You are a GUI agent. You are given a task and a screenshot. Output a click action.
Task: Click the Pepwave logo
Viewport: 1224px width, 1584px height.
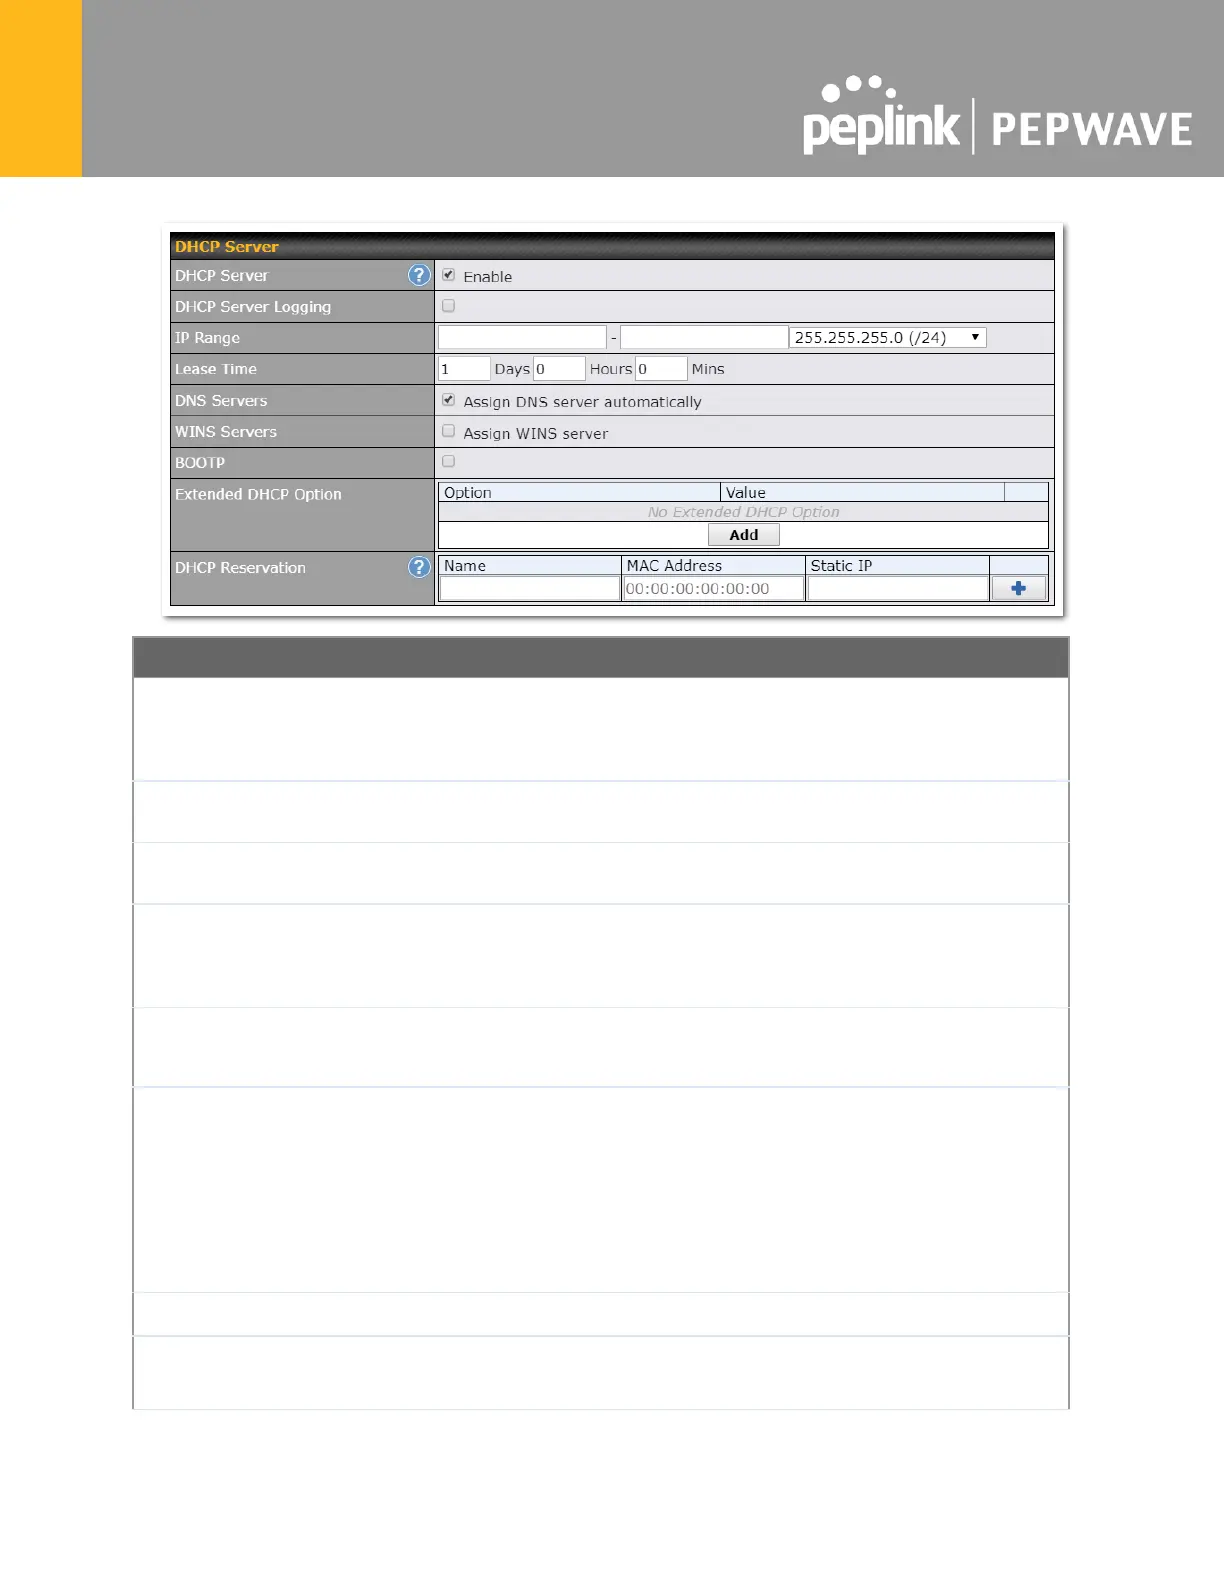[1092, 130]
